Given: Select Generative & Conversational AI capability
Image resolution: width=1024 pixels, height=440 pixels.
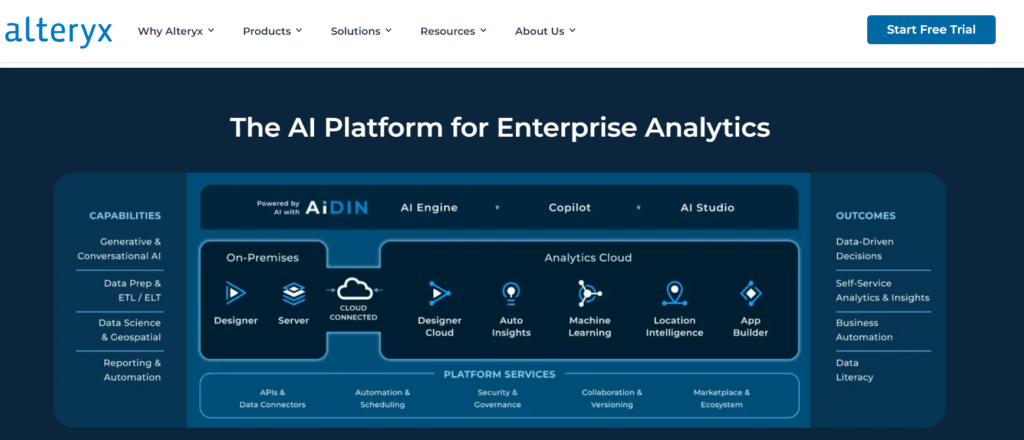Looking at the screenshot, I should (x=119, y=249).
